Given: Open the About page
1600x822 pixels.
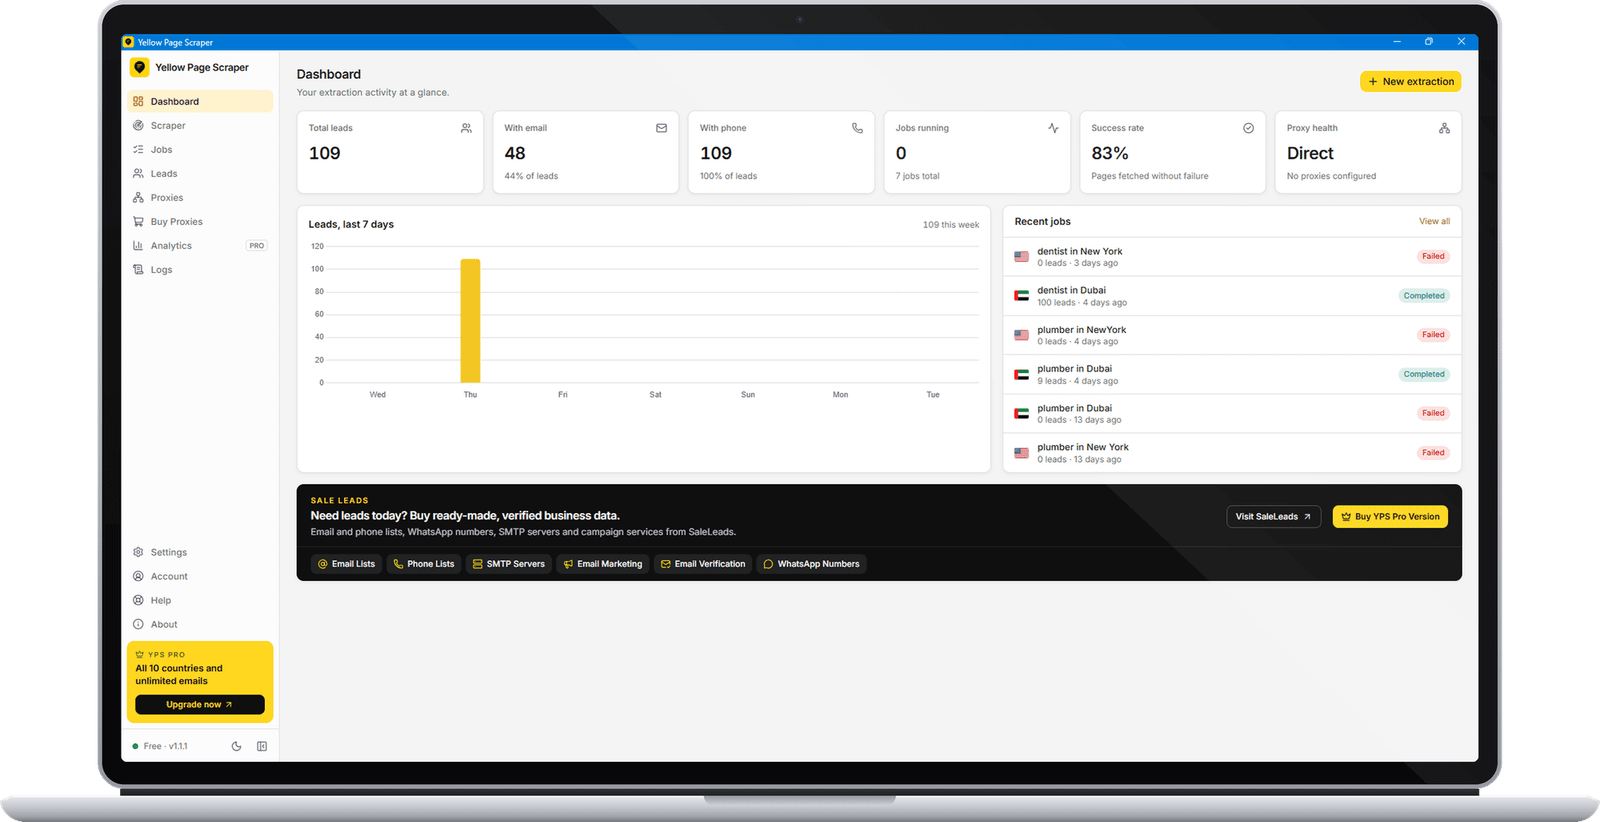Looking at the screenshot, I should (200, 624).
